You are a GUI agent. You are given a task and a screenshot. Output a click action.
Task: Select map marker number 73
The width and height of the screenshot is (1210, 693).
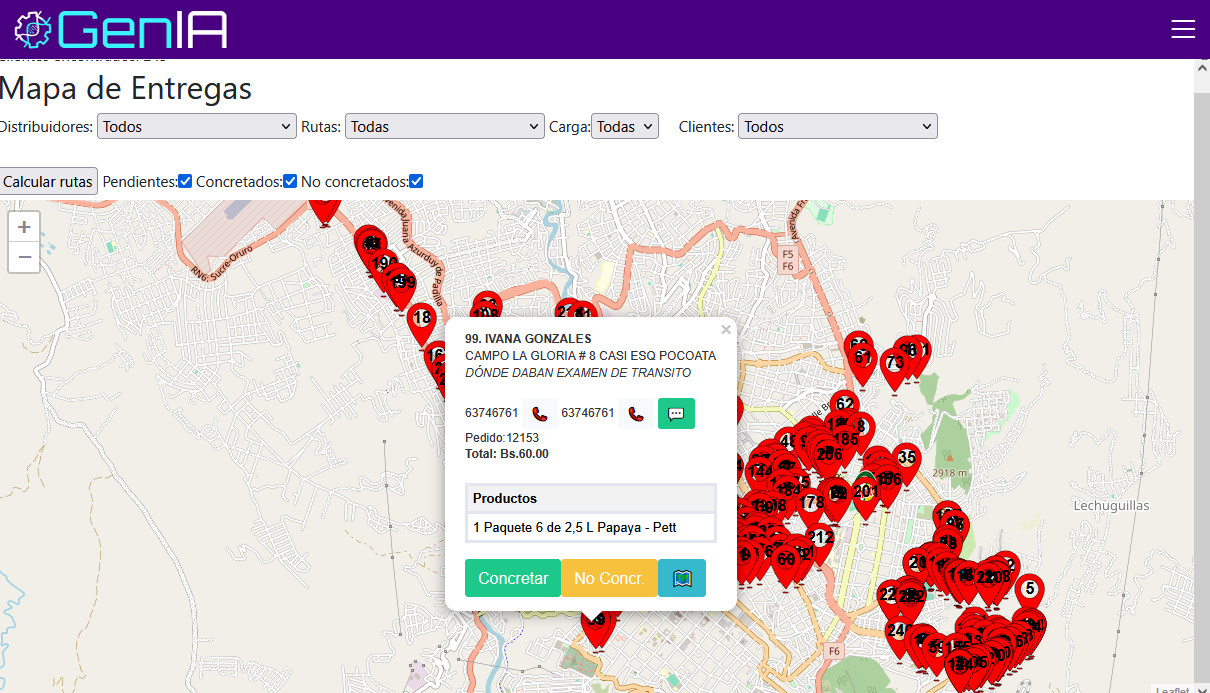pyautogui.click(x=894, y=368)
